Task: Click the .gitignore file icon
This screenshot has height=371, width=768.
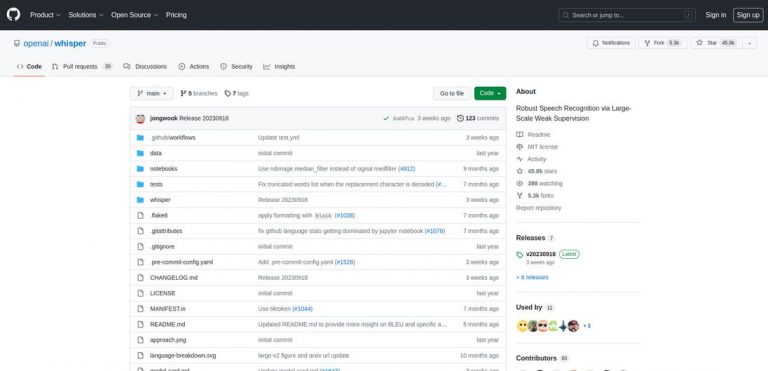Action: (x=141, y=247)
